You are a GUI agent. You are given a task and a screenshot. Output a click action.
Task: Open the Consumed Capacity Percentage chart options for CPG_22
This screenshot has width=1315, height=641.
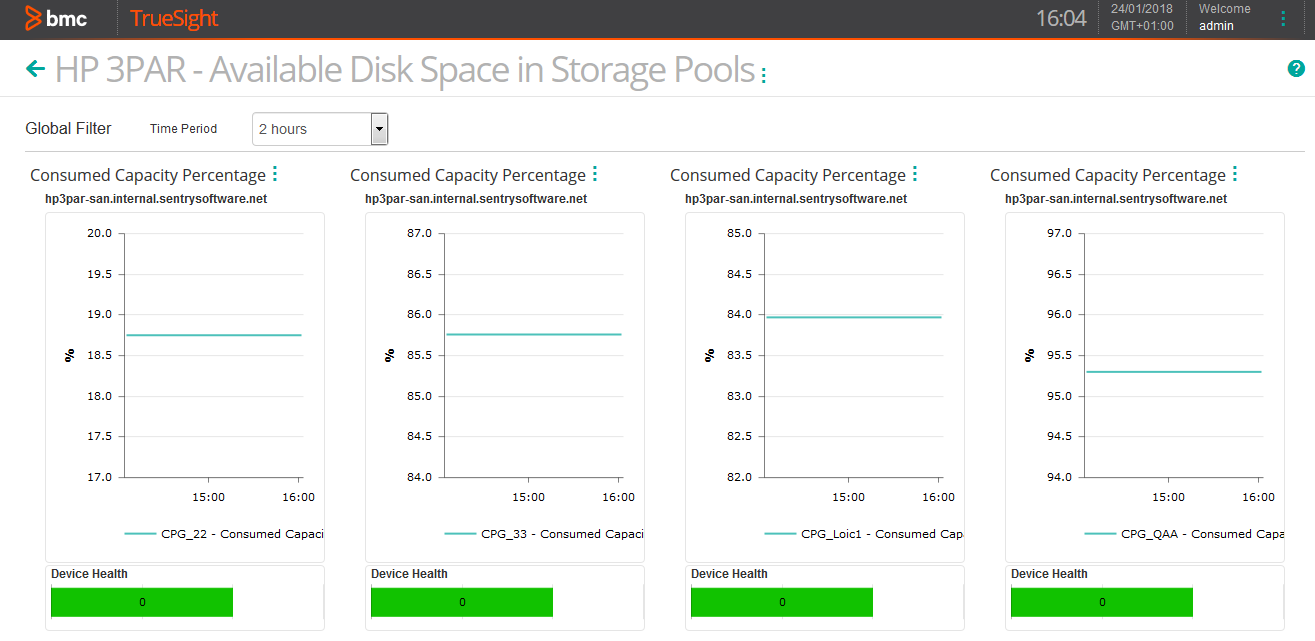coord(274,173)
